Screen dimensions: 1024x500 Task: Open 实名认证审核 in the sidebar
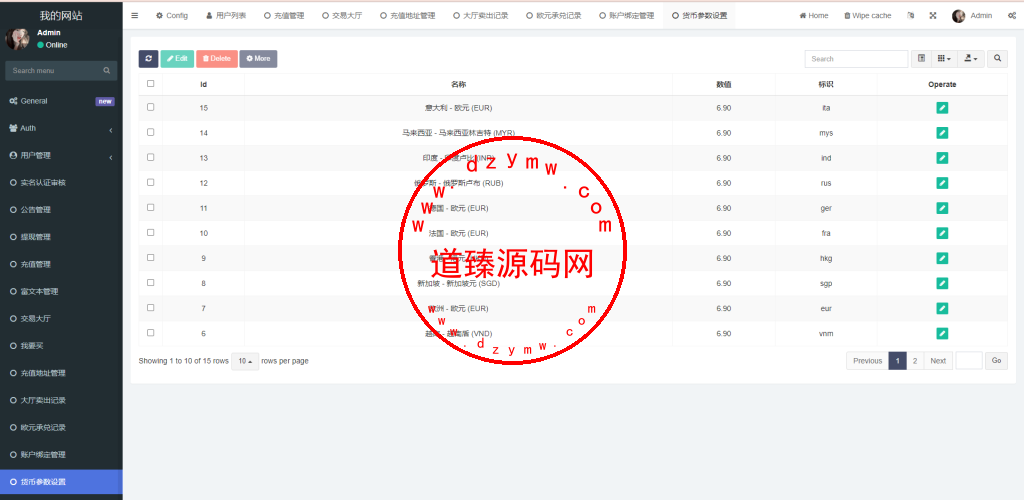(61, 183)
